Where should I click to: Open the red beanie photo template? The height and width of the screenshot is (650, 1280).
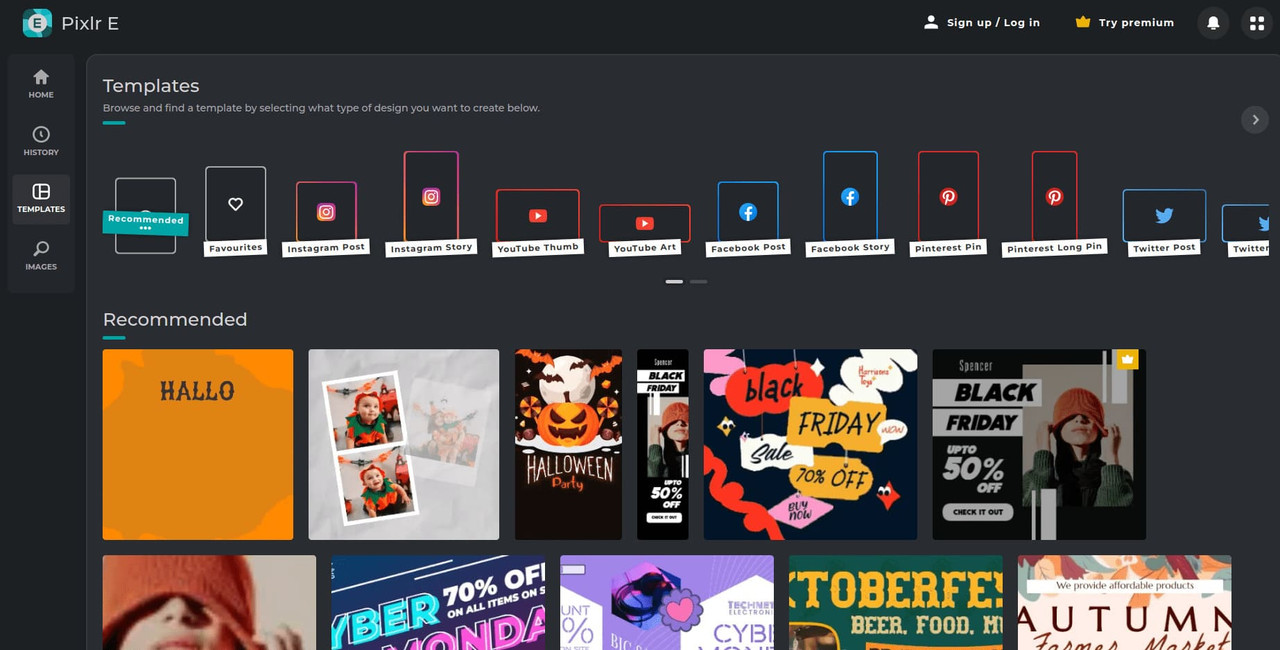[x=209, y=603]
